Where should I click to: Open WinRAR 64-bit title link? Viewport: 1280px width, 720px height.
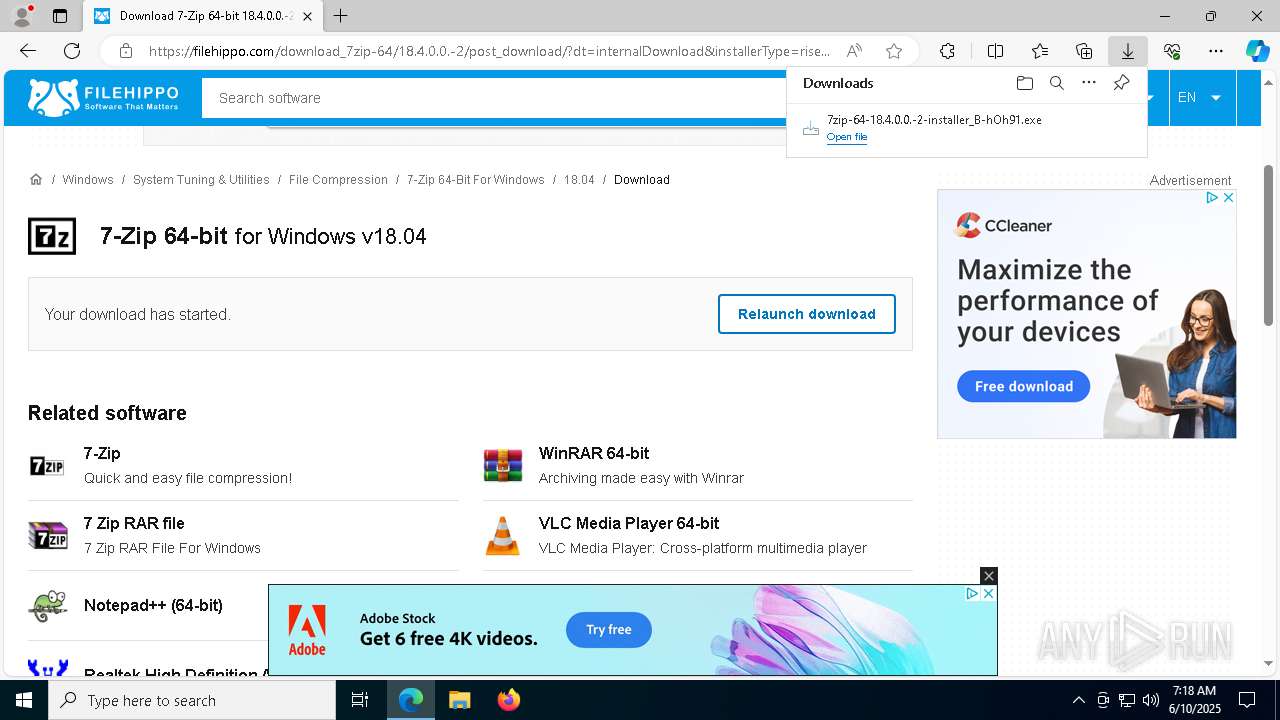point(594,453)
